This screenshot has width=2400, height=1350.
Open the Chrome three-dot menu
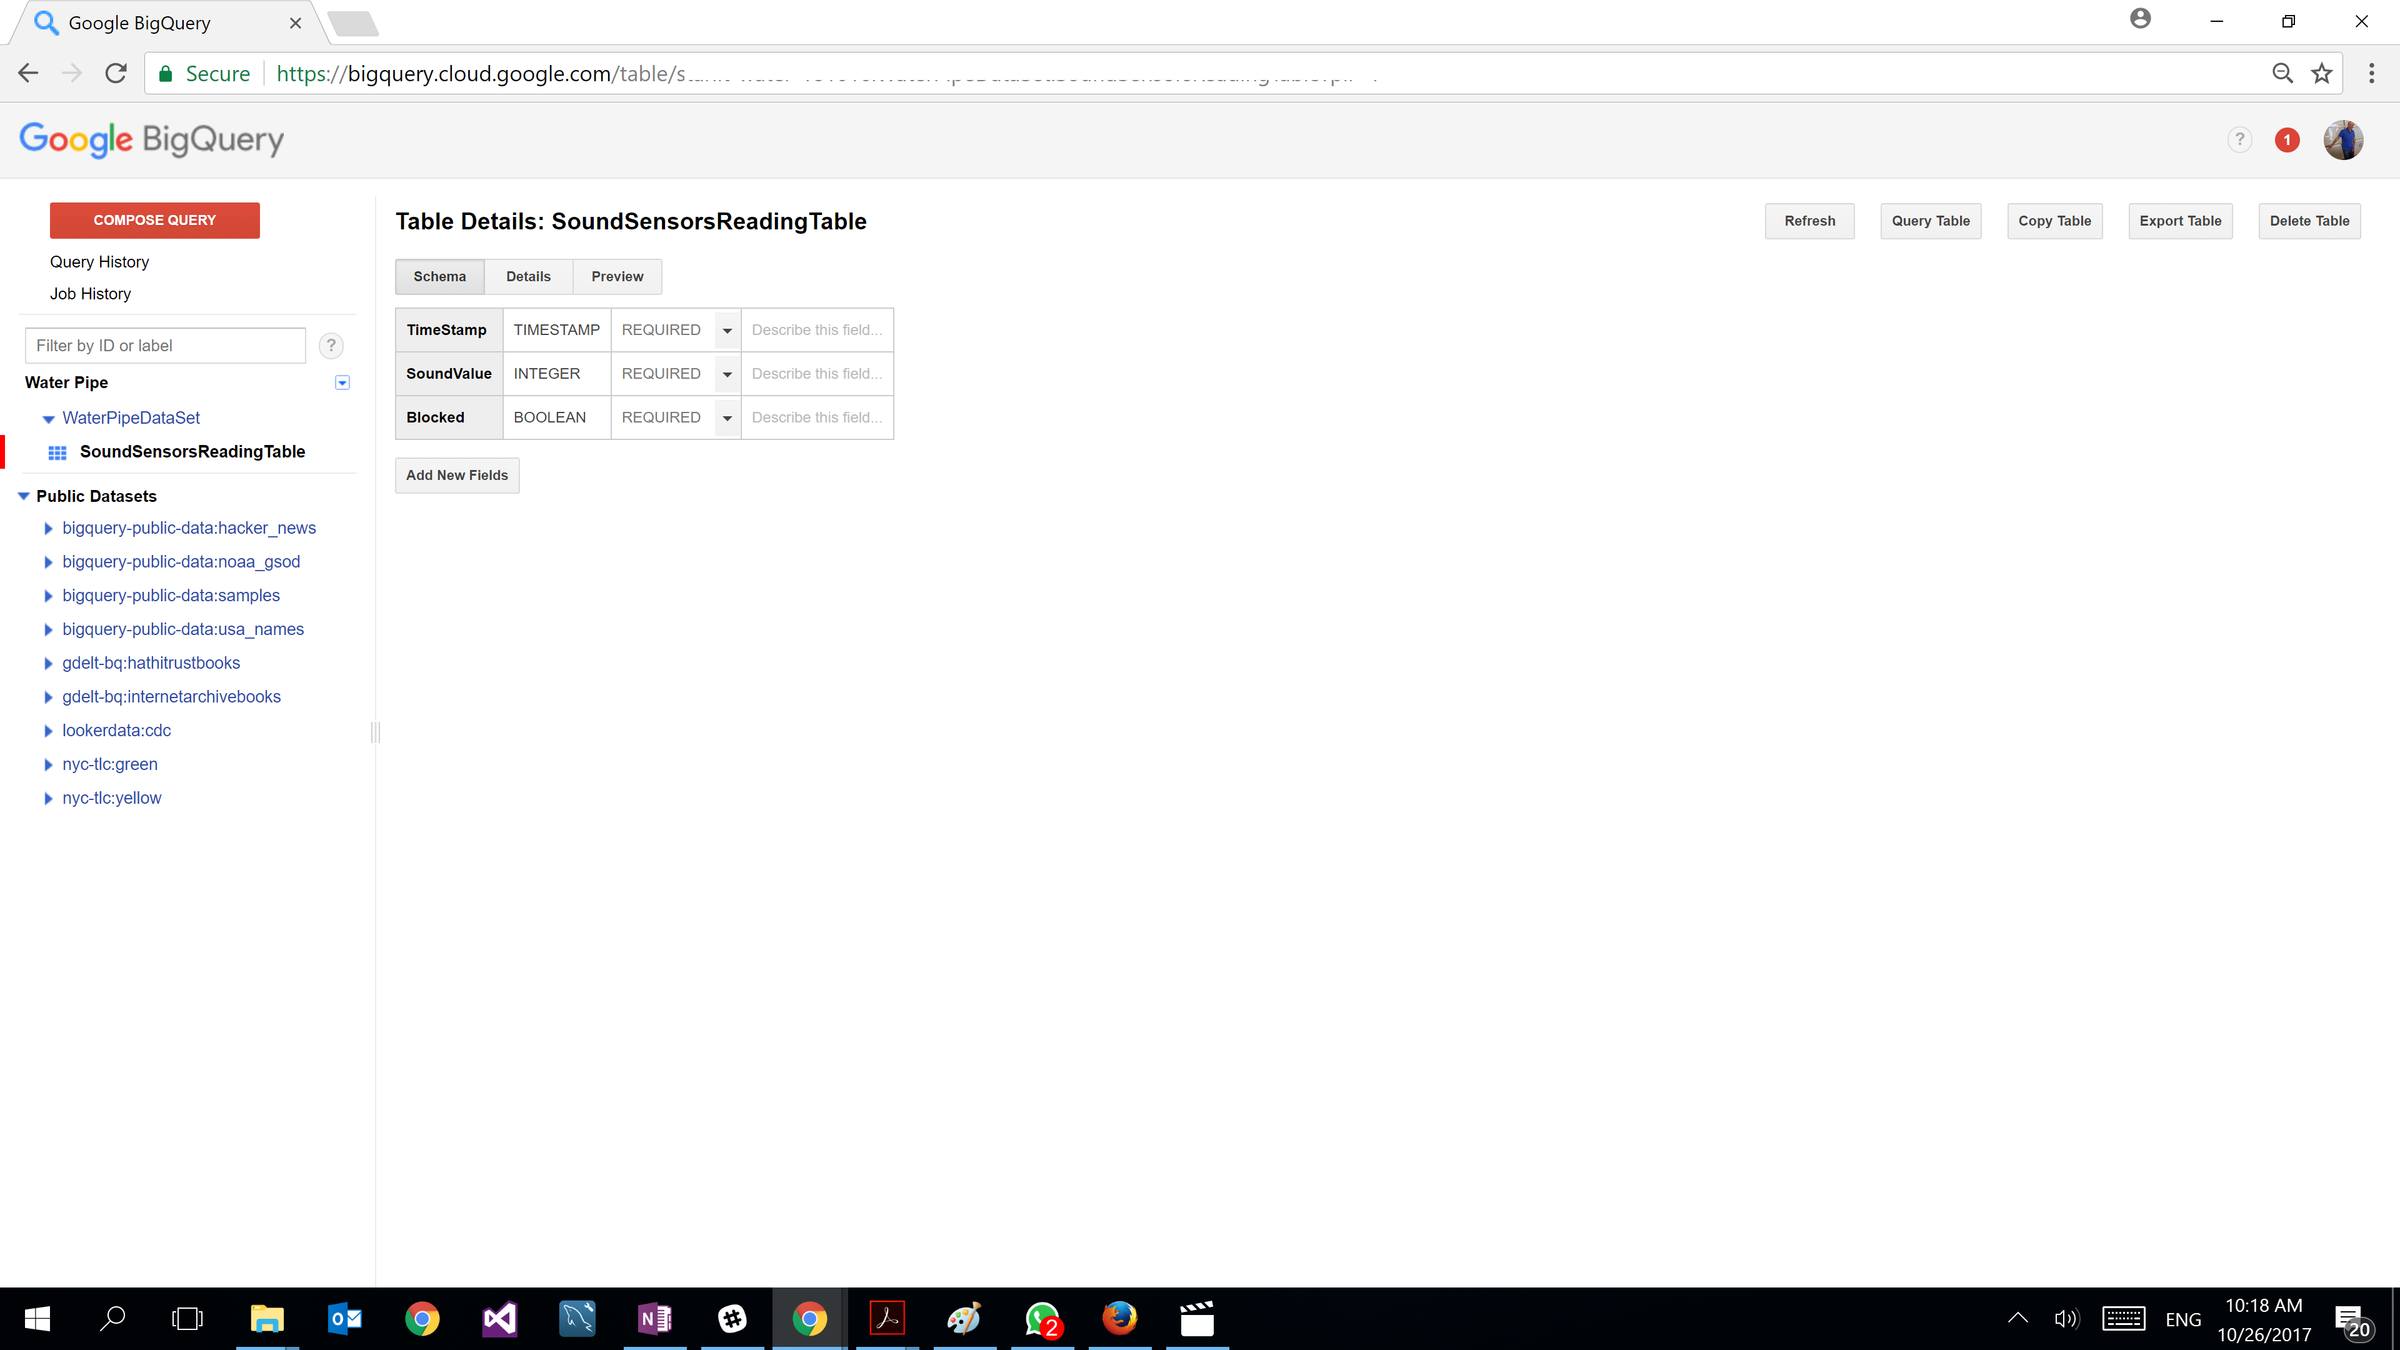[x=2372, y=73]
